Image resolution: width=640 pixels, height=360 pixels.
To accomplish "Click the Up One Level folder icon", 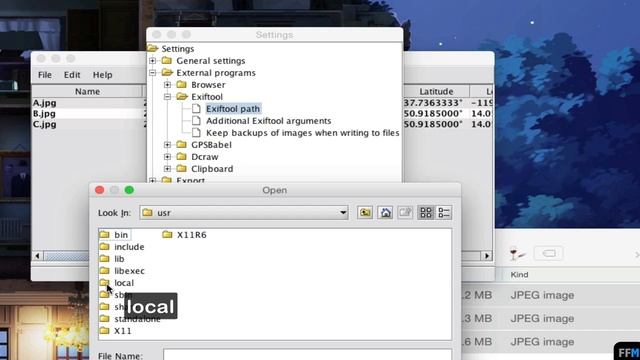I will (364, 213).
